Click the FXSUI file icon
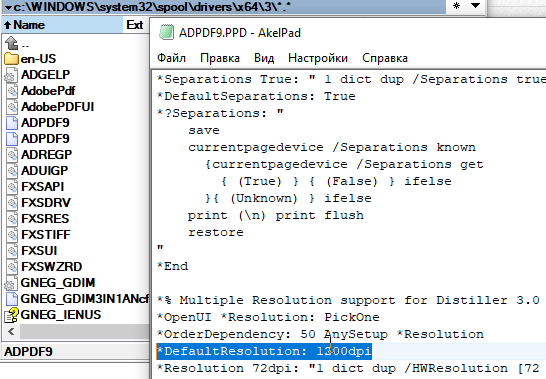The image size is (546, 379). [11, 251]
